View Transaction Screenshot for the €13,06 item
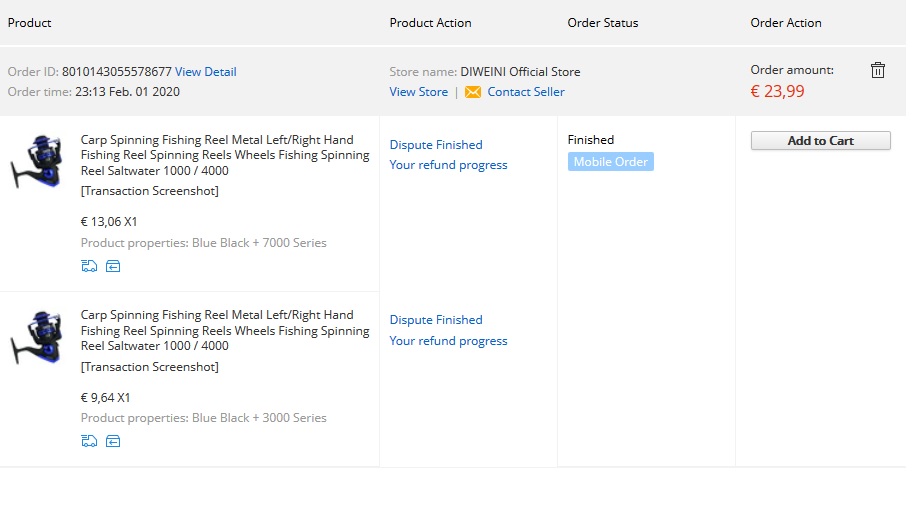The height and width of the screenshot is (508, 918). pyautogui.click(x=149, y=191)
